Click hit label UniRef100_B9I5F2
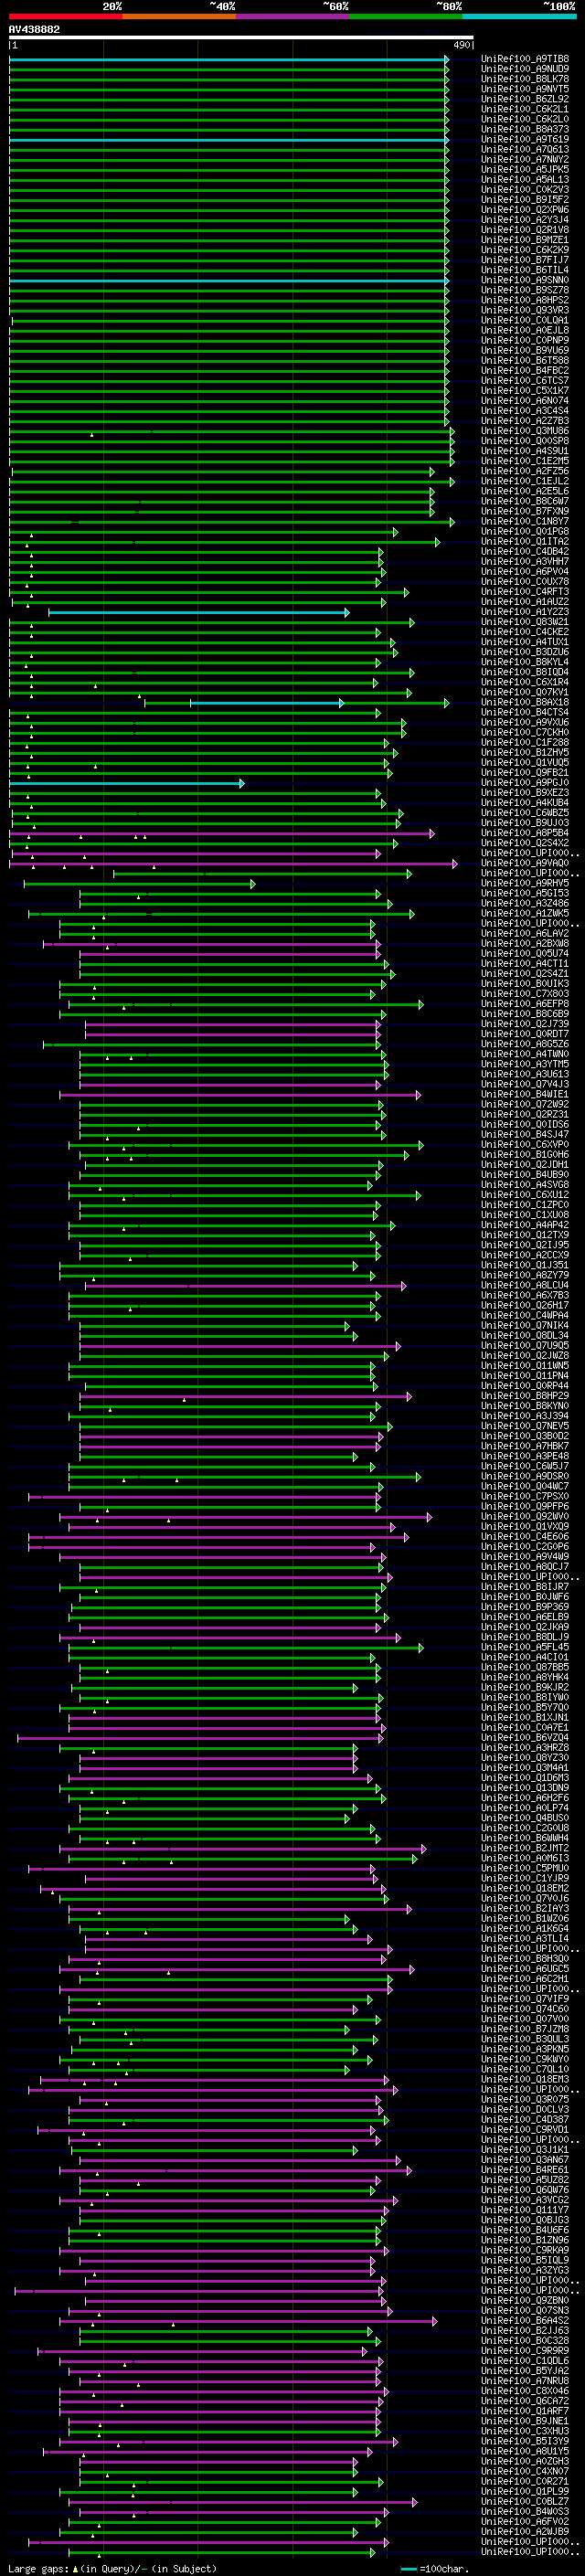This screenshot has width=585, height=2576. click(525, 199)
